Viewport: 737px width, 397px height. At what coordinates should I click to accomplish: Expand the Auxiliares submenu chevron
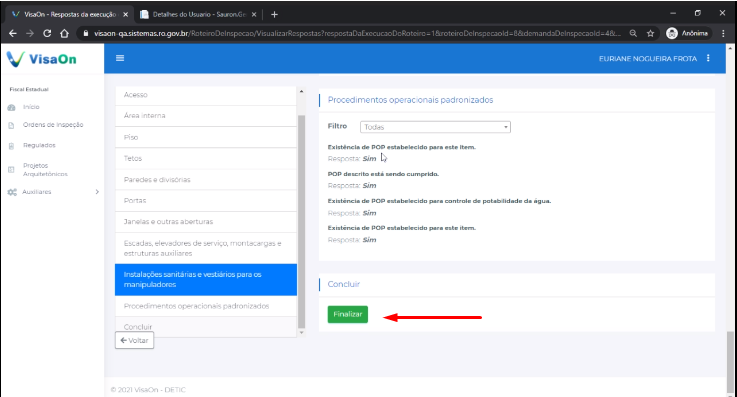click(97, 192)
